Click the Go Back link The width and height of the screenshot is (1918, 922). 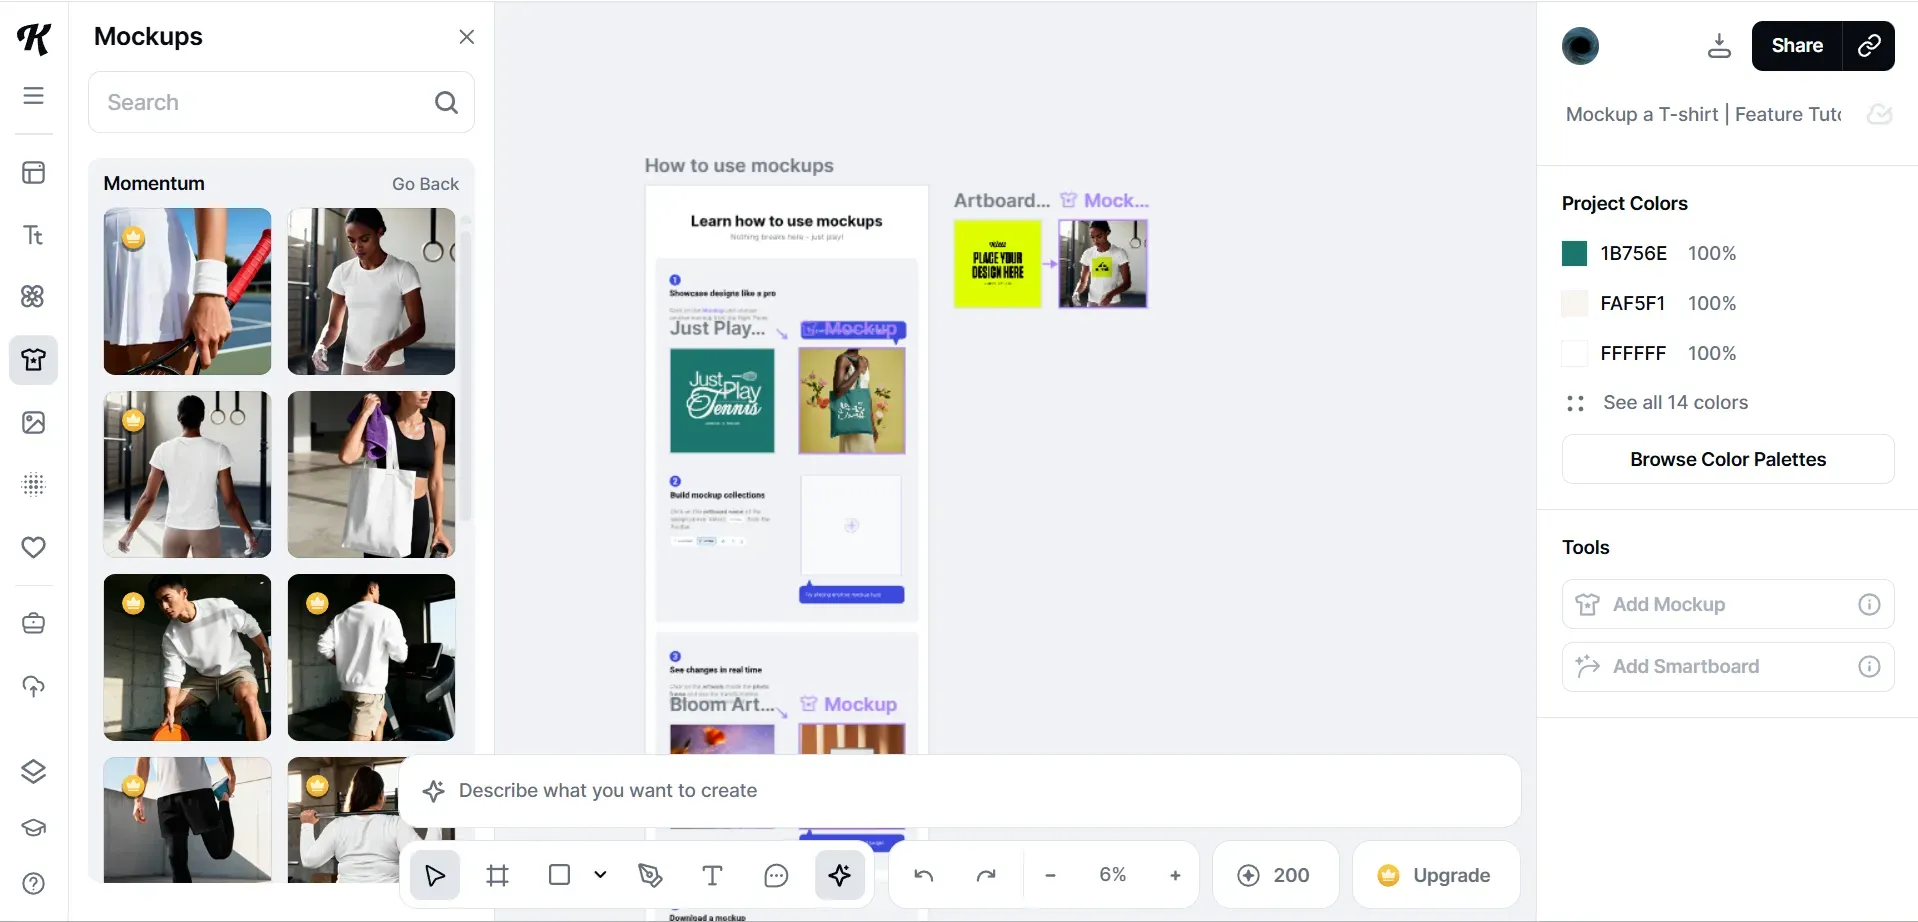point(425,184)
